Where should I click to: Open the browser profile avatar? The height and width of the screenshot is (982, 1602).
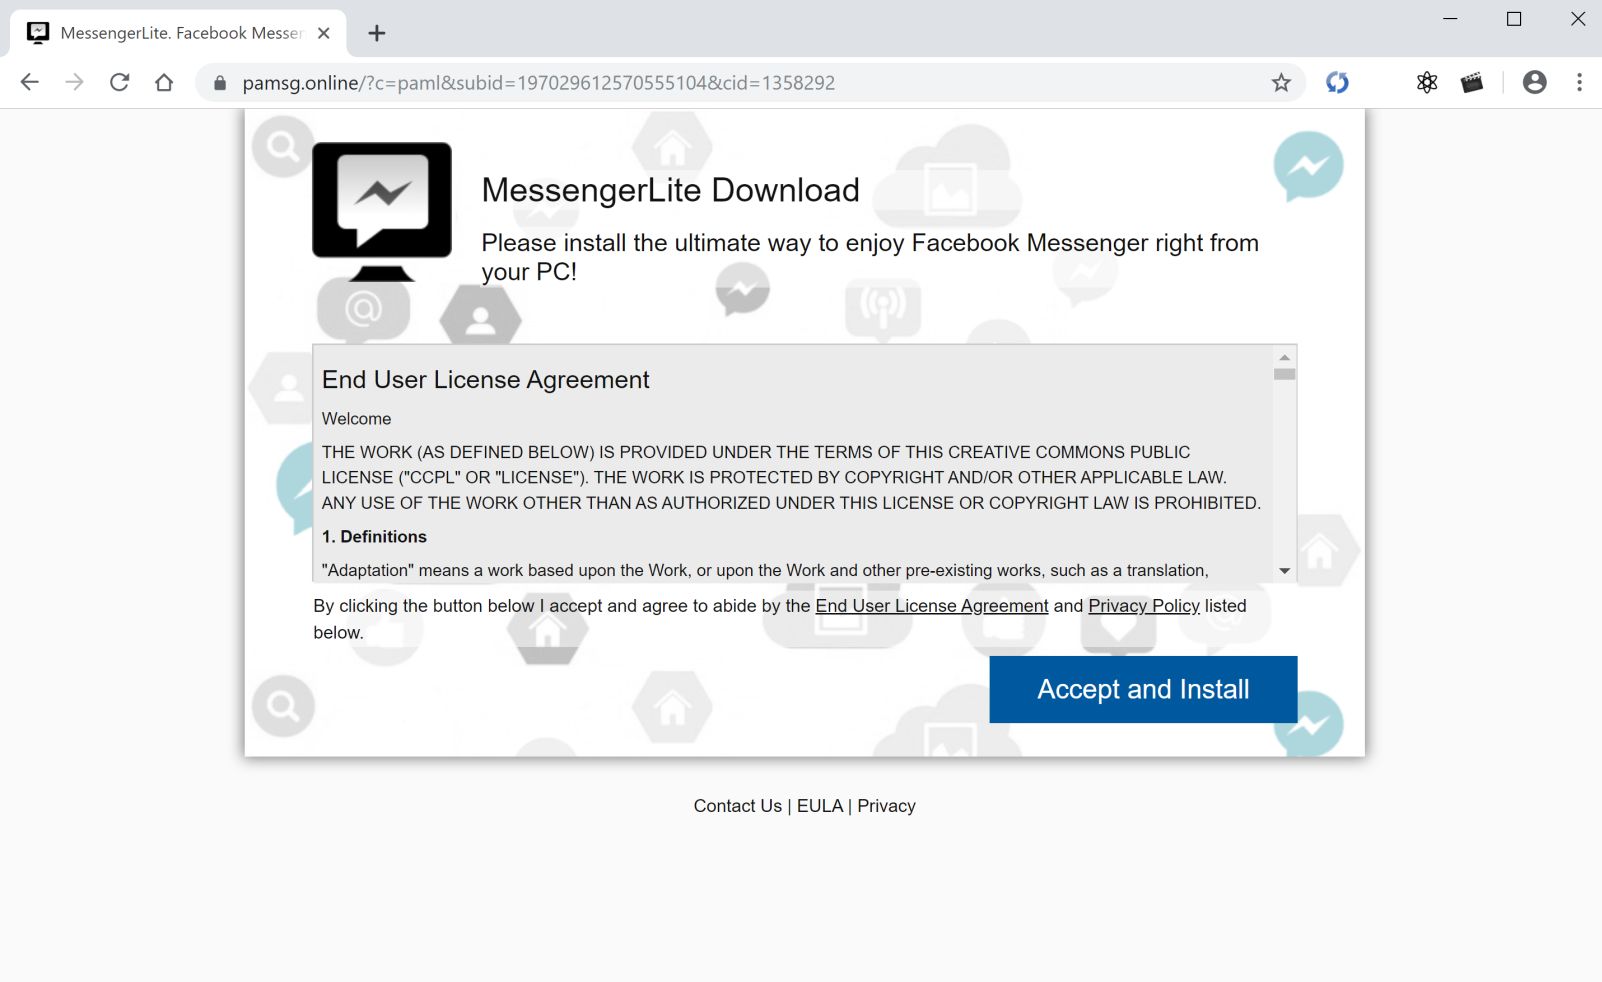click(x=1534, y=83)
